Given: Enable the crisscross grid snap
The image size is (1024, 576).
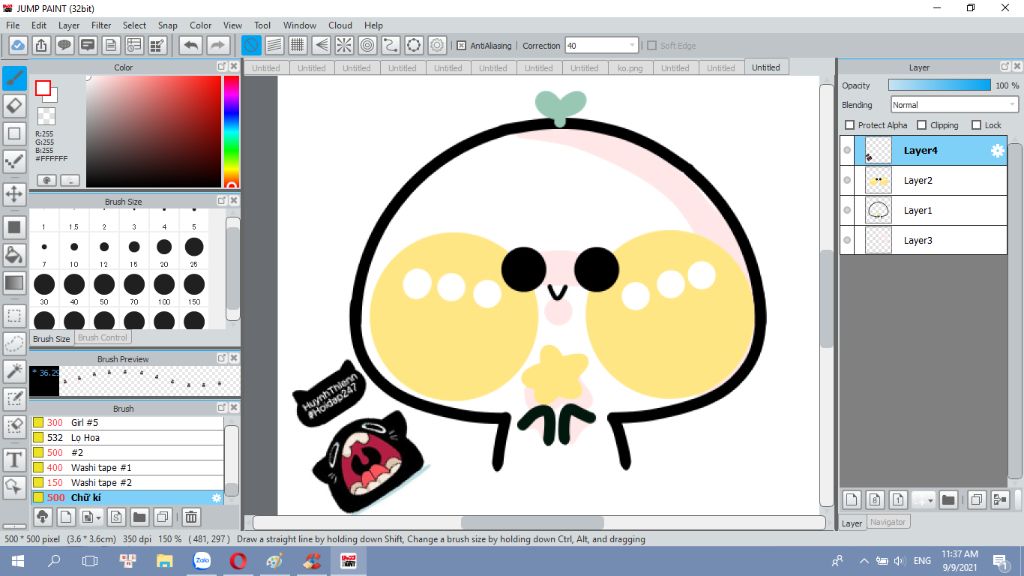Looking at the screenshot, I should [x=298, y=45].
